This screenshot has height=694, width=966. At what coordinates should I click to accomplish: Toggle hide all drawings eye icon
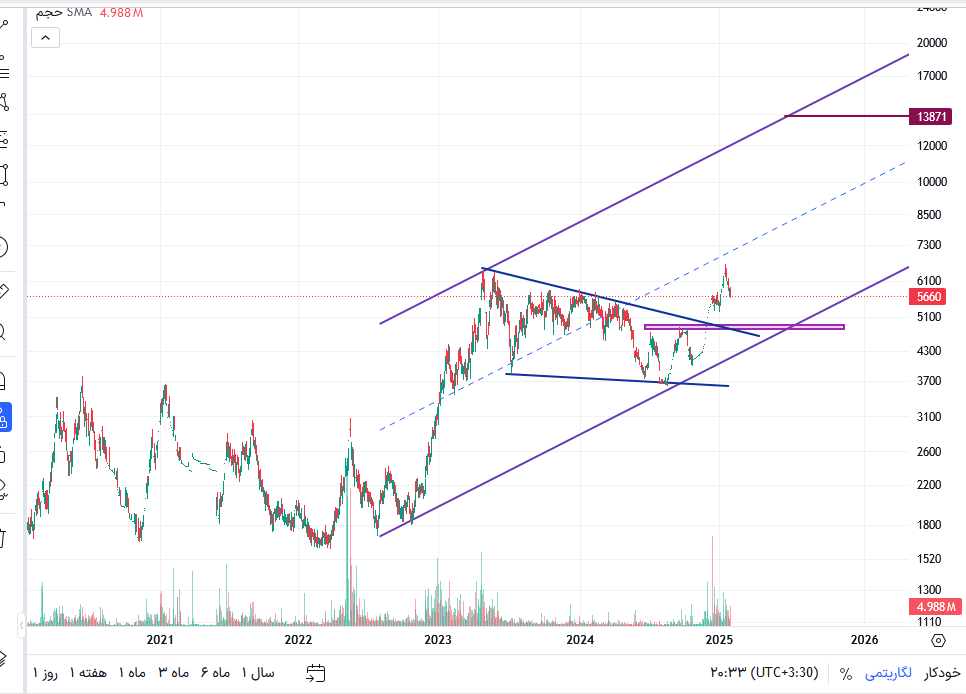(3, 489)
